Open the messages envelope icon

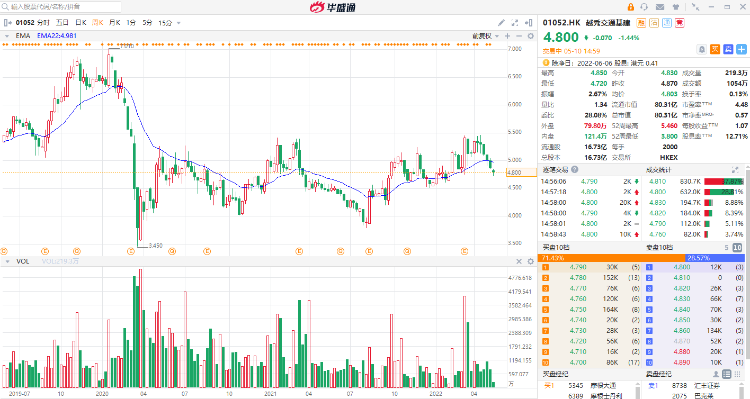(660, 7)
